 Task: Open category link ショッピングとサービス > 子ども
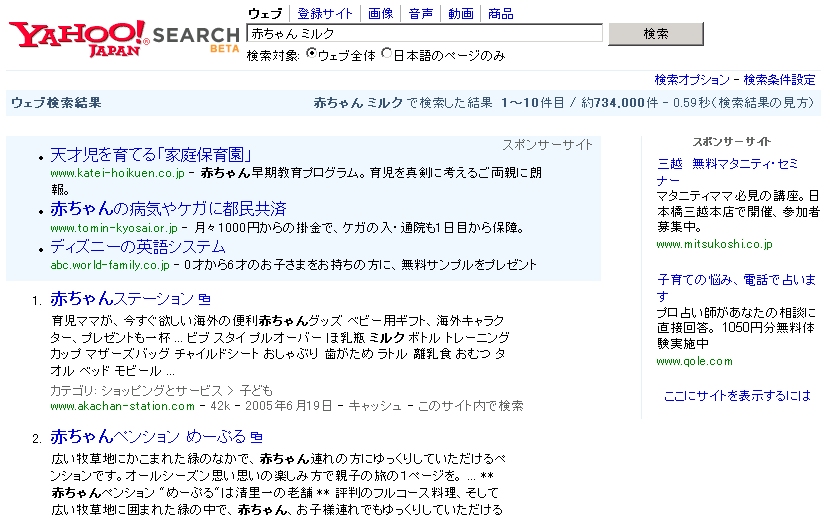tap(187, 390)
